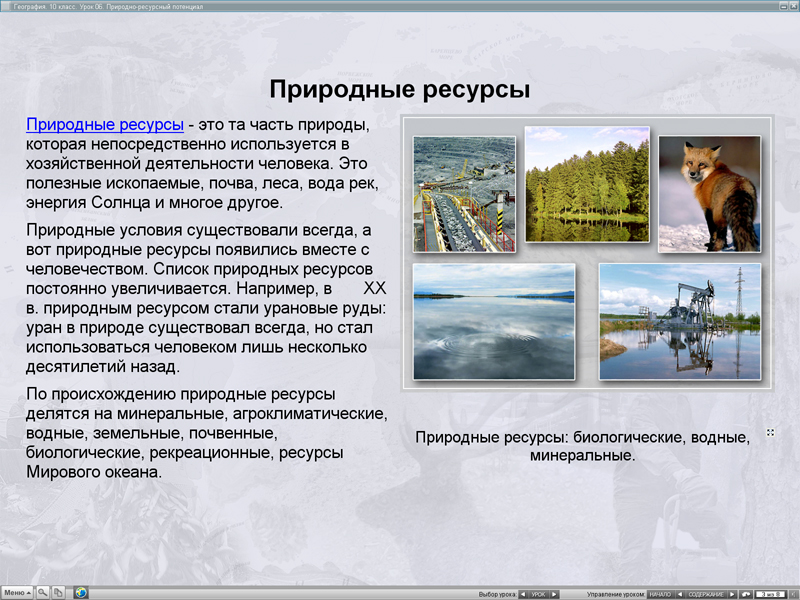Click the resize arrows icon beside the caption
Viewport: 800px width, 600px height.
pos(771,432)
